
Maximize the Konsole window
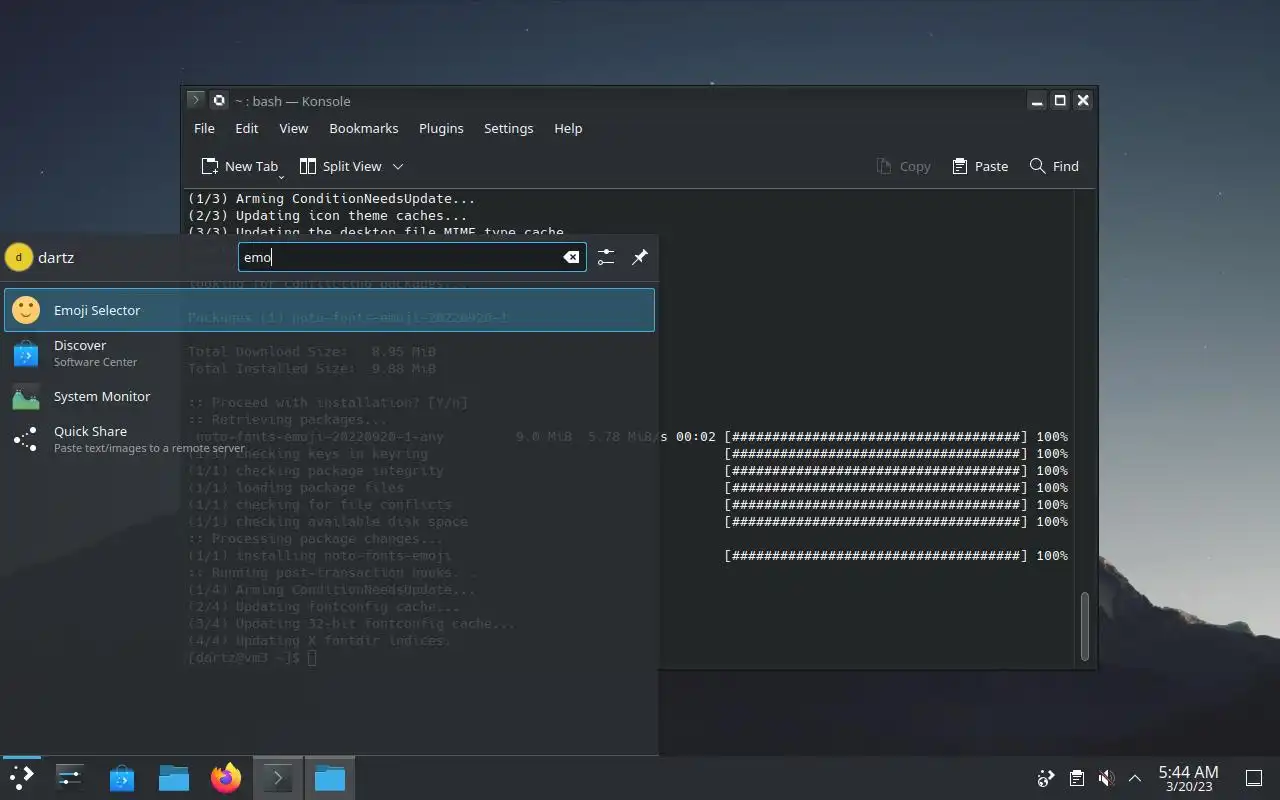pyautogui.click(x=1060, y=100)
